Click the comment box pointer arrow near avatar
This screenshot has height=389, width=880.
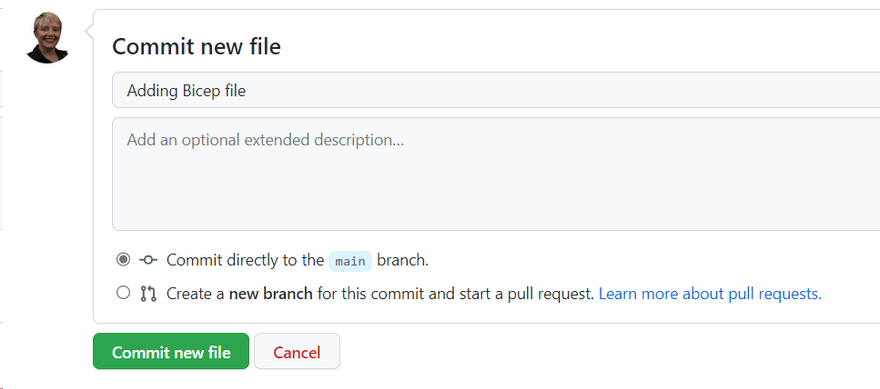89,32
